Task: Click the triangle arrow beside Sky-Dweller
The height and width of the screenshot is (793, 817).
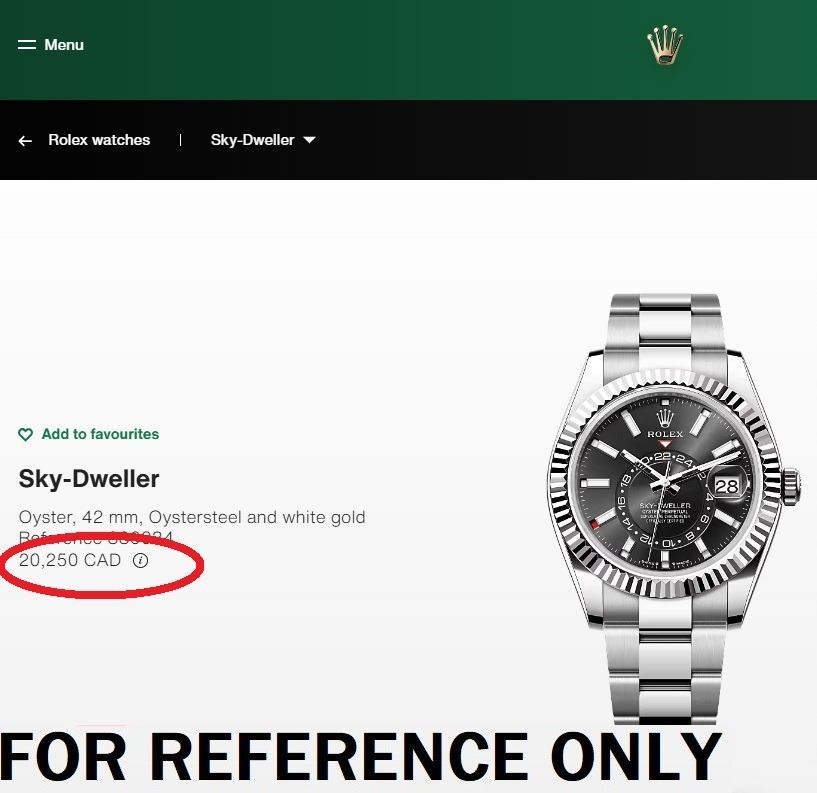Action: pos(310,140)
